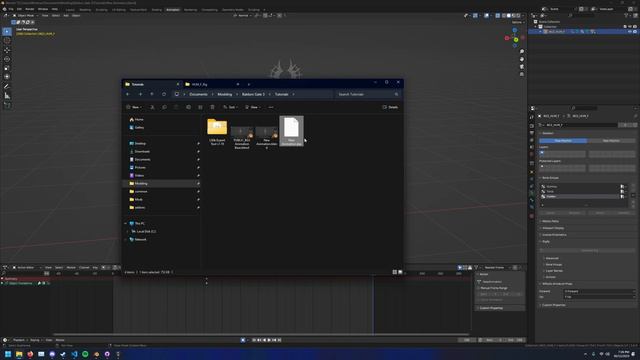The image size is (640, 360).
Task: Click the pan hand viewport gizmo
Action: (522, 59)
